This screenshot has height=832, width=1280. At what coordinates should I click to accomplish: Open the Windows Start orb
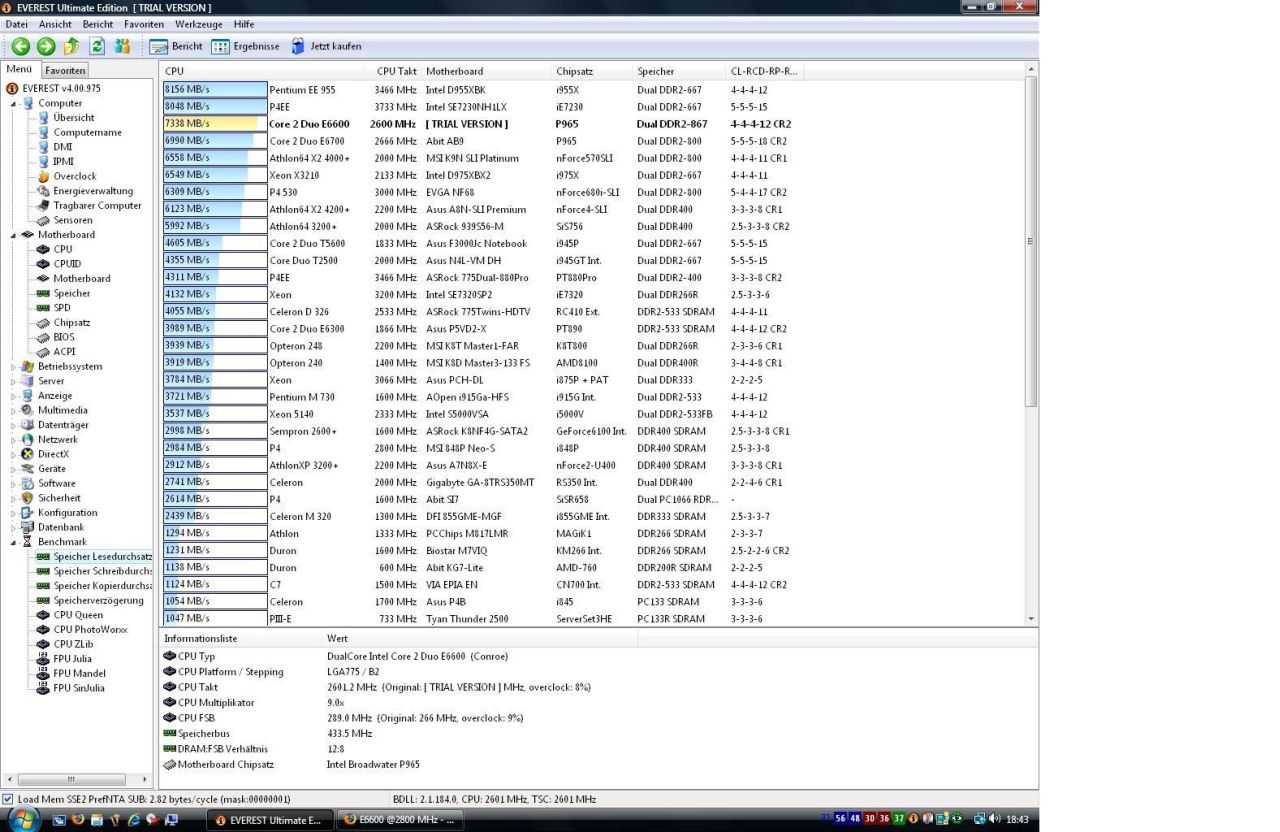pyautogui.click(x=24, y=820)
